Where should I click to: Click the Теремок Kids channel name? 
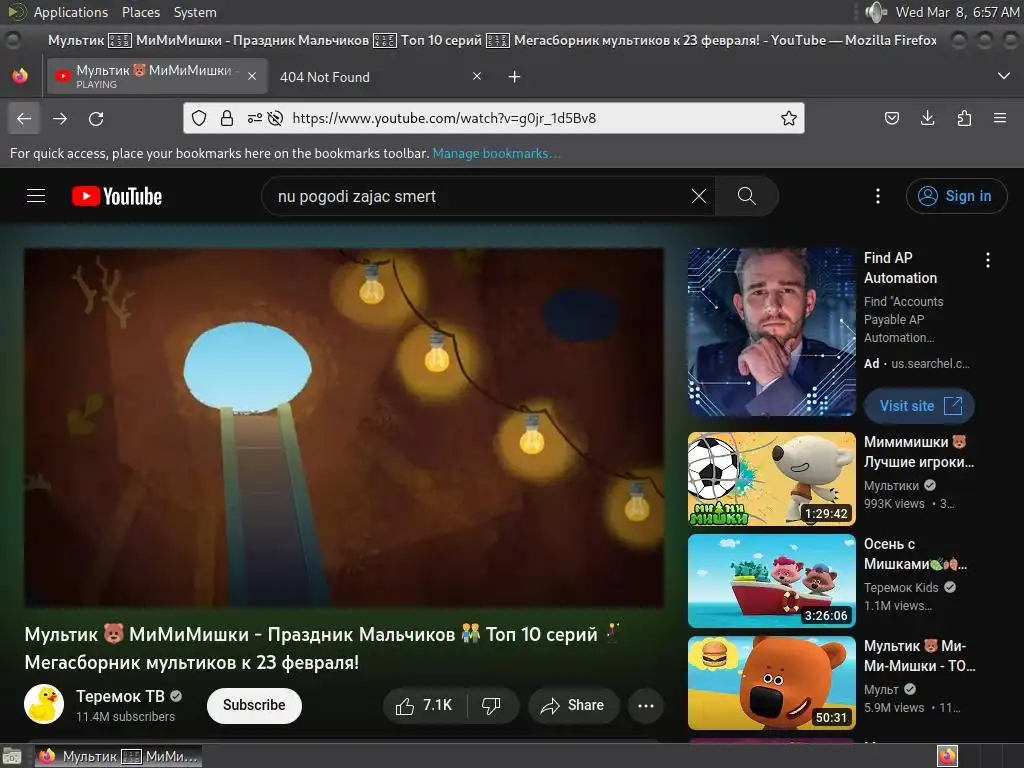(901, 588)
